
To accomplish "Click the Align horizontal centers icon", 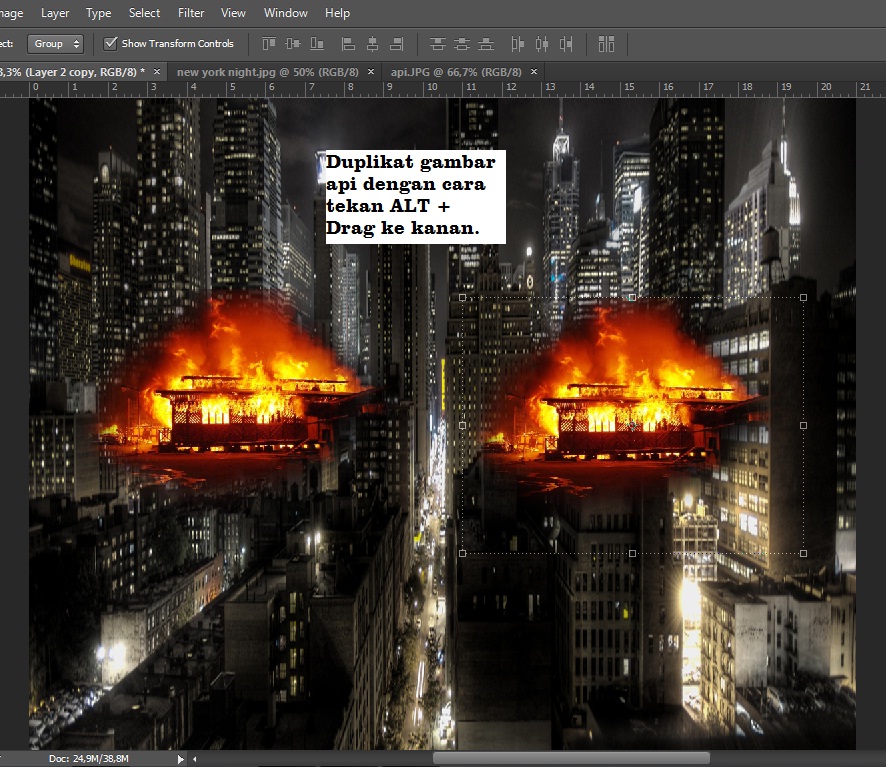I will point(372,44).
